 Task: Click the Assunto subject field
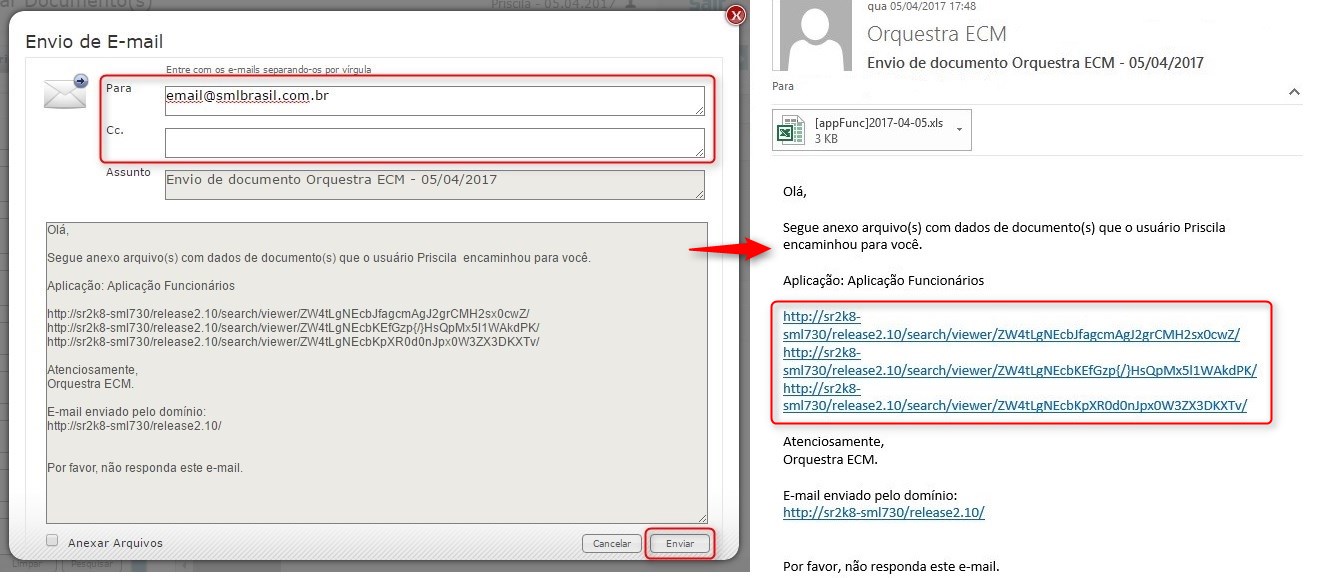[x=434, y=184]
